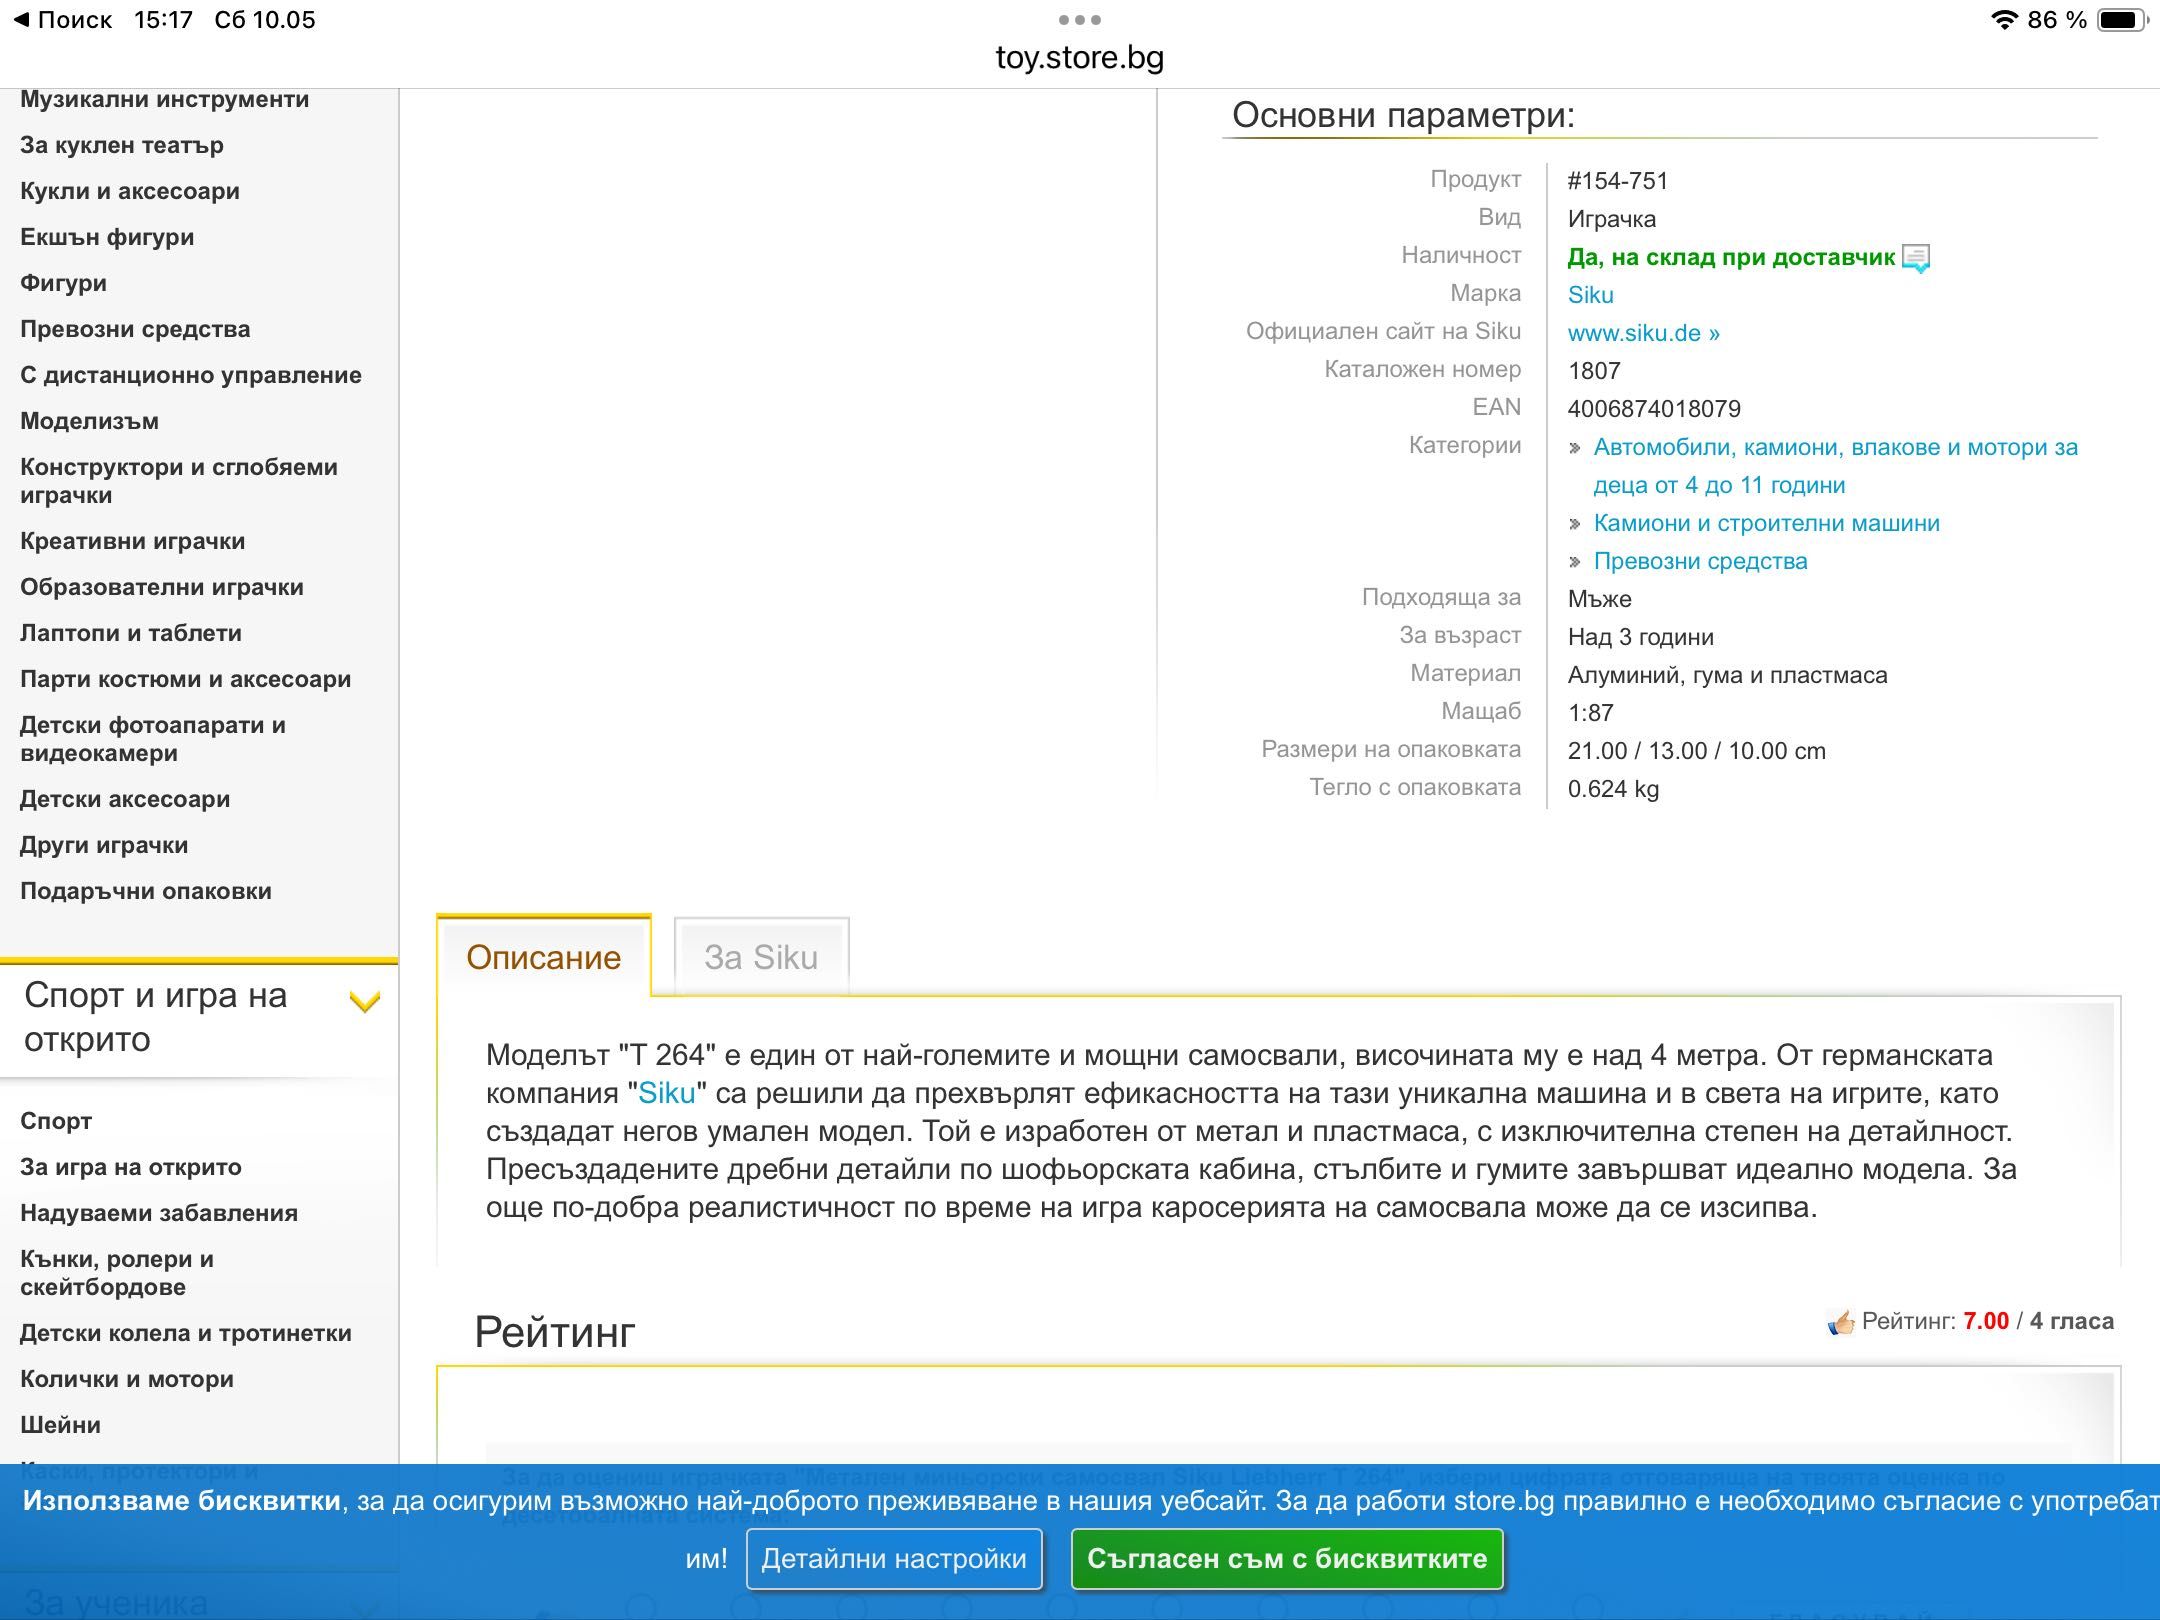
Task: Tap the availability info speech bubble icon
Action: click(x=1915, y=258)
